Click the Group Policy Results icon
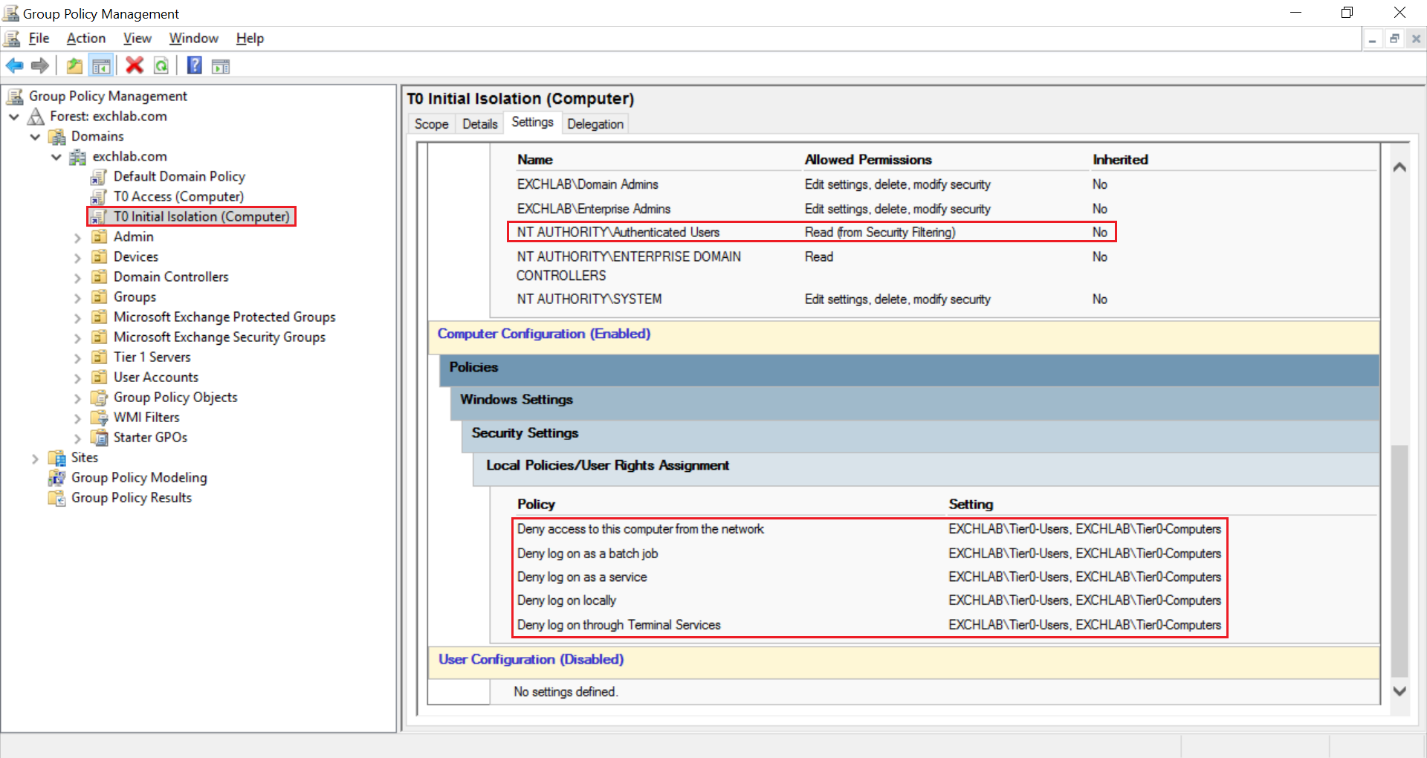The height and width of the screenshot is (758, 1427). point(56,497)
